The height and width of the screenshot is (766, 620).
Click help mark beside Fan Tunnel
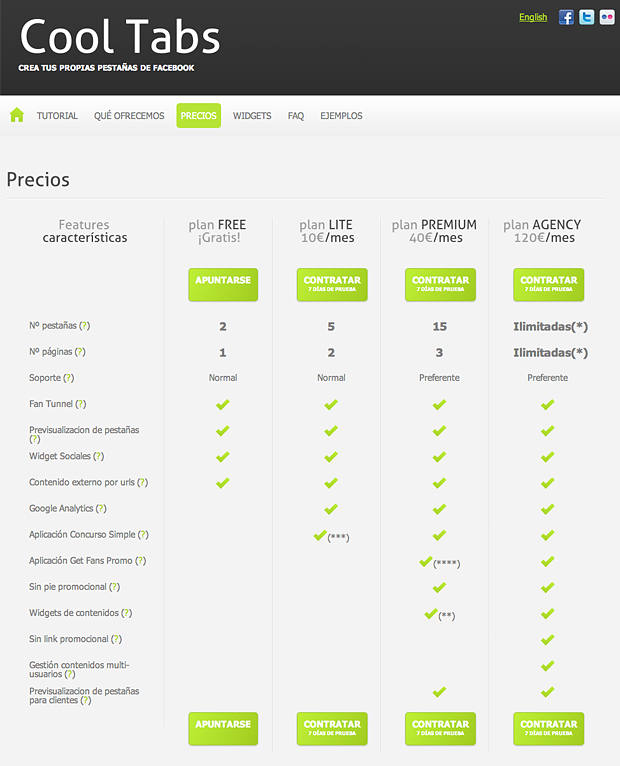[80, 404]
